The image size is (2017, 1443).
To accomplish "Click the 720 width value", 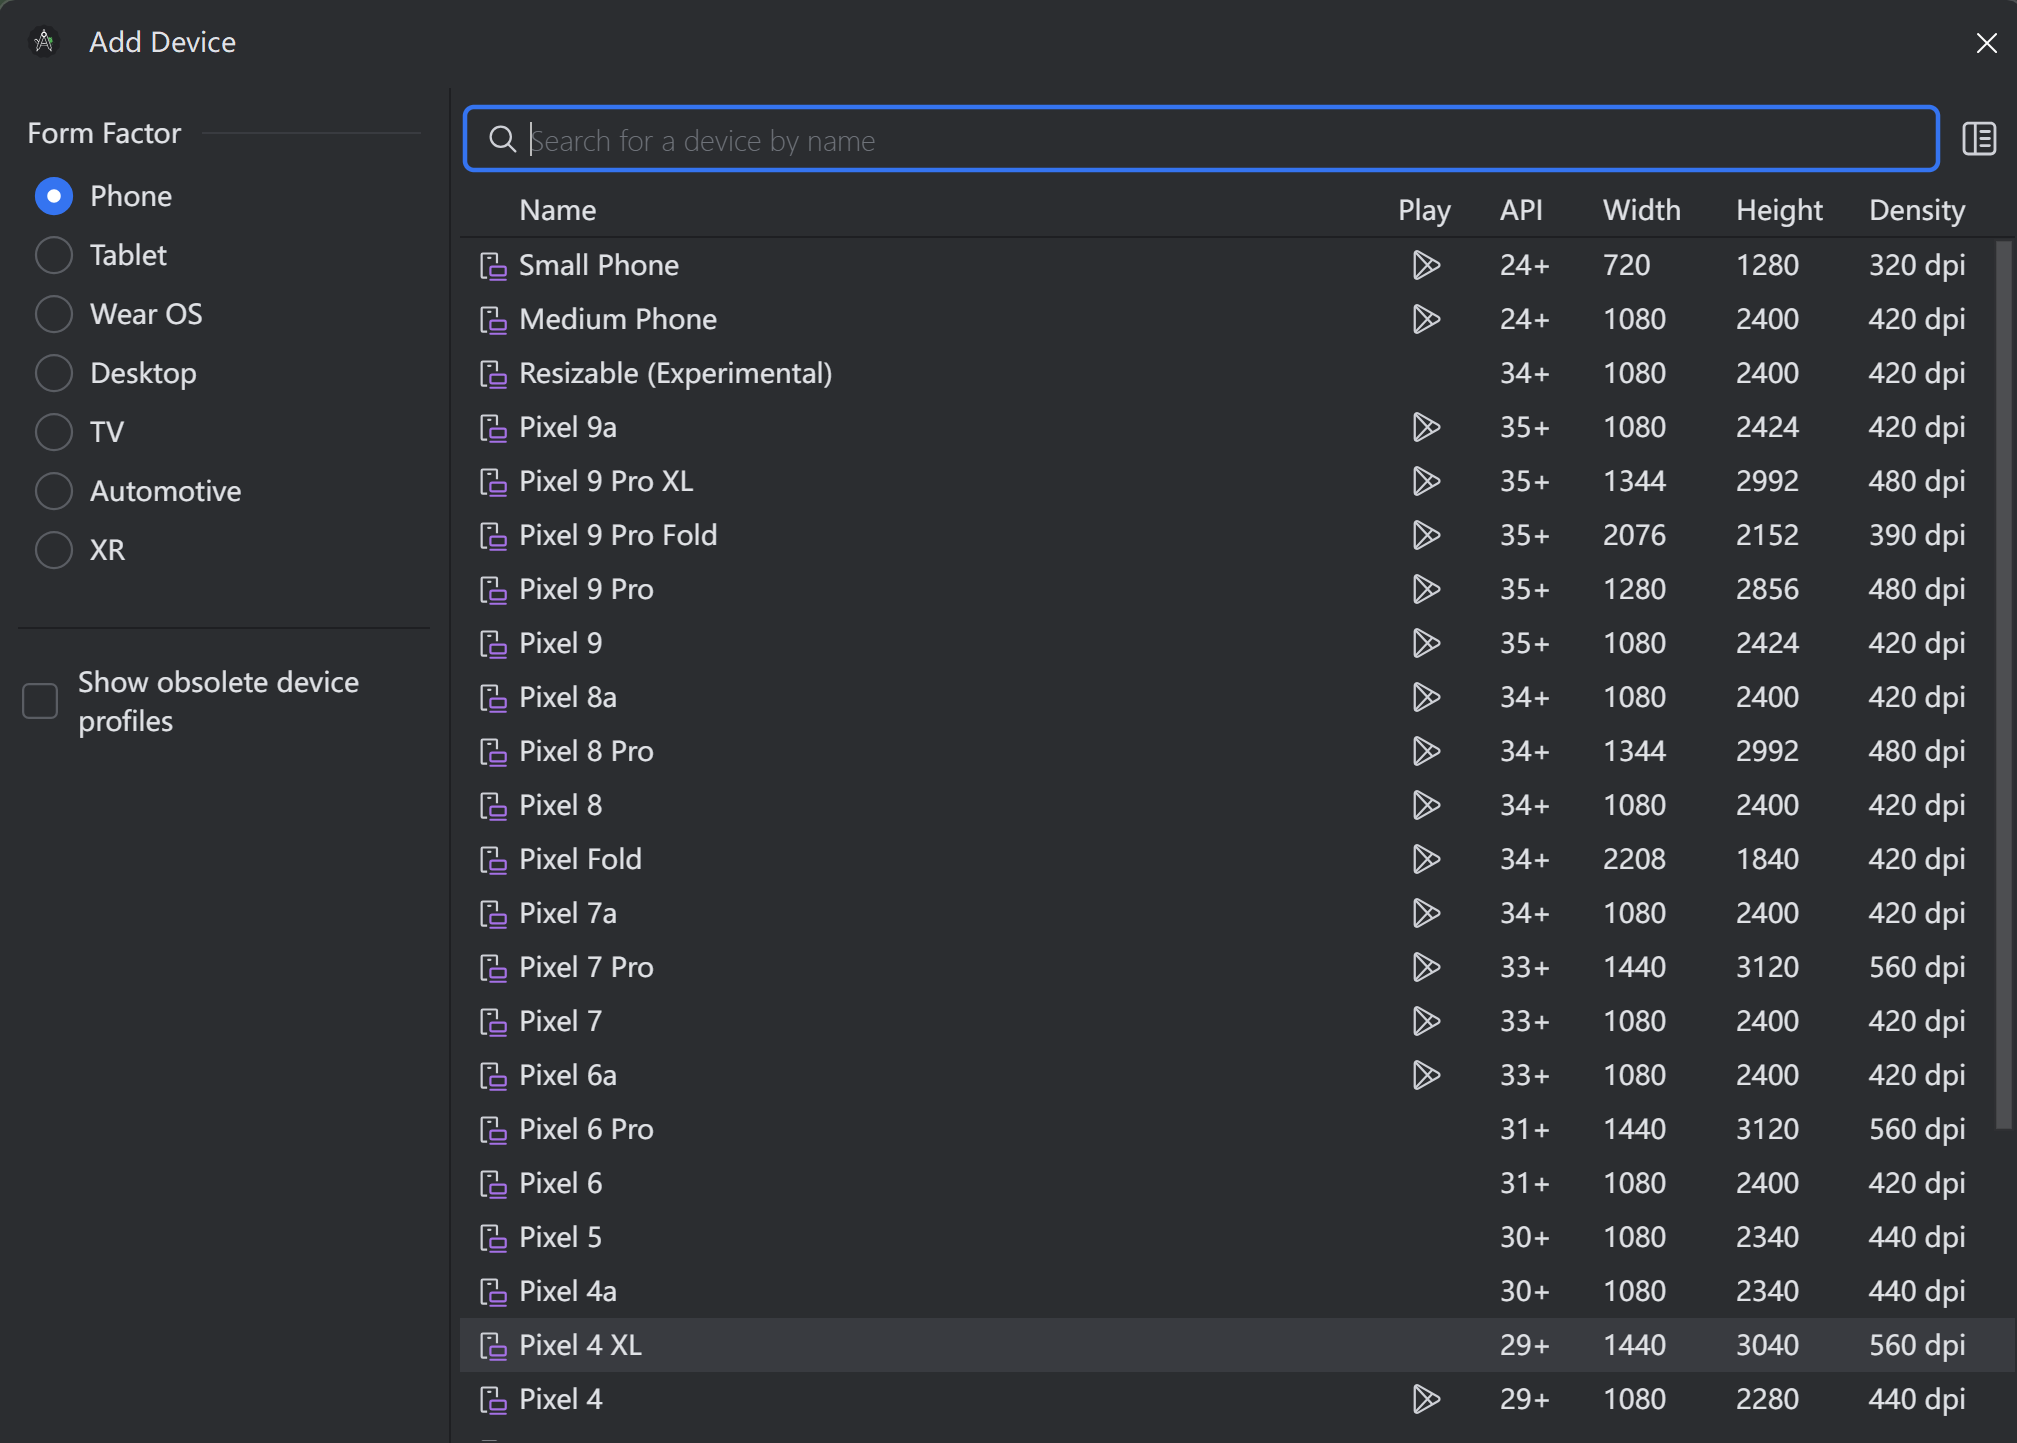I will click(1626, 265).
